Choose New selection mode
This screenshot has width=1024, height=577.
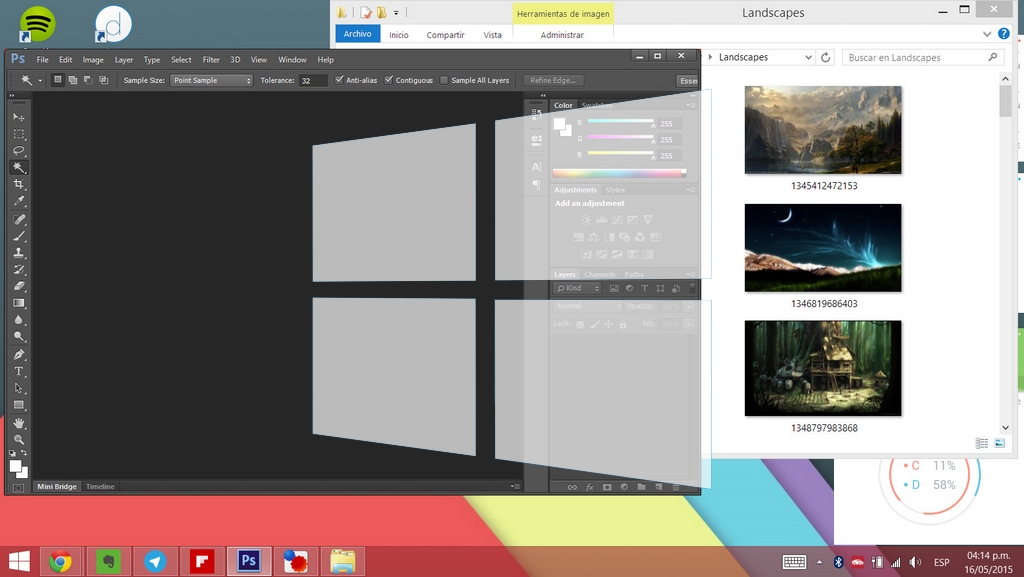pyautogui.click(x=57, y=80)
